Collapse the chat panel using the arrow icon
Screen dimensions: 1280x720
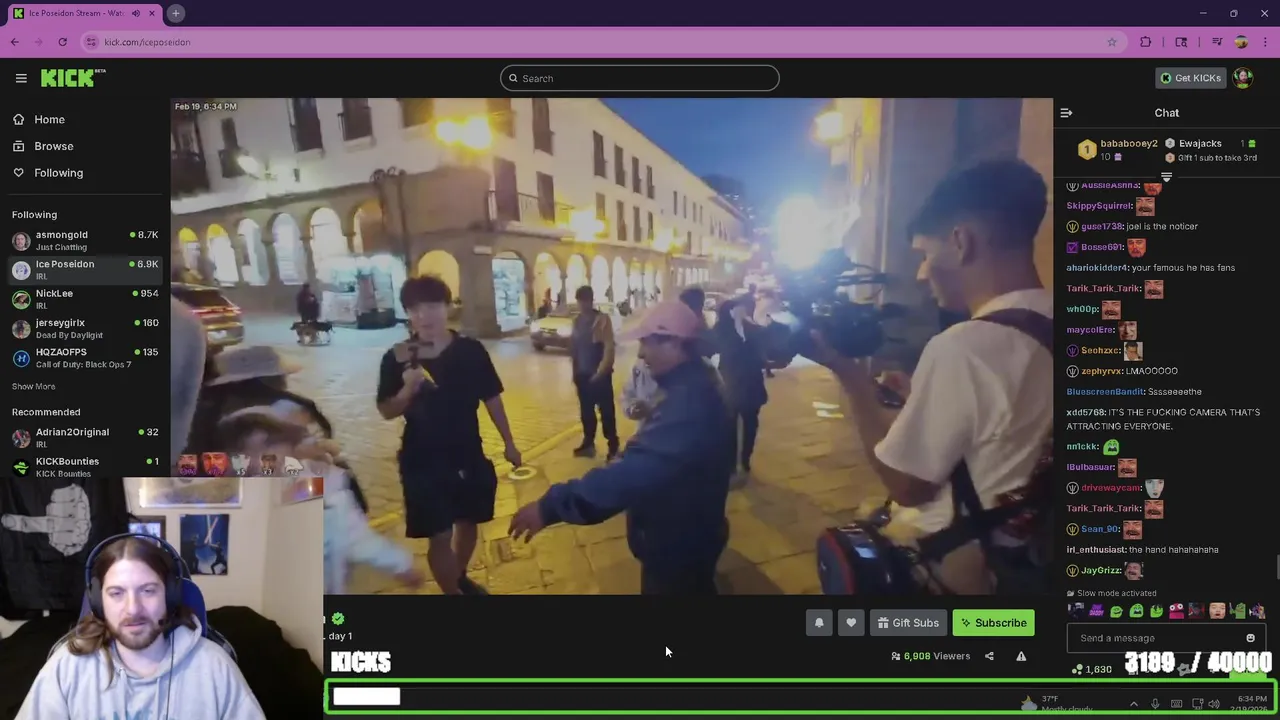click(x=1066, y=113)
